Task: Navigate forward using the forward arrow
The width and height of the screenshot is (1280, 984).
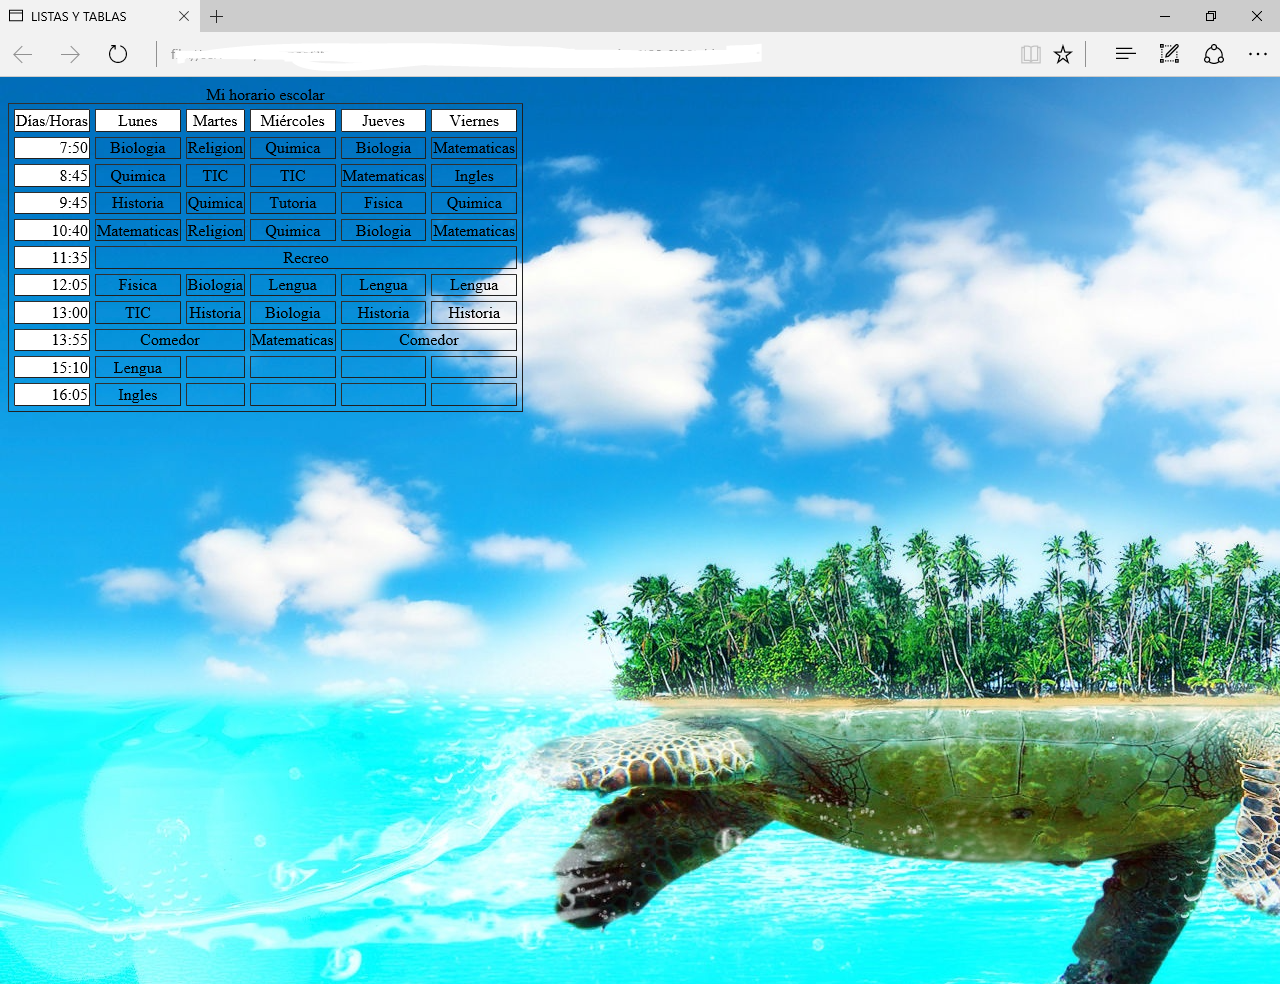Action: [70, 55]
